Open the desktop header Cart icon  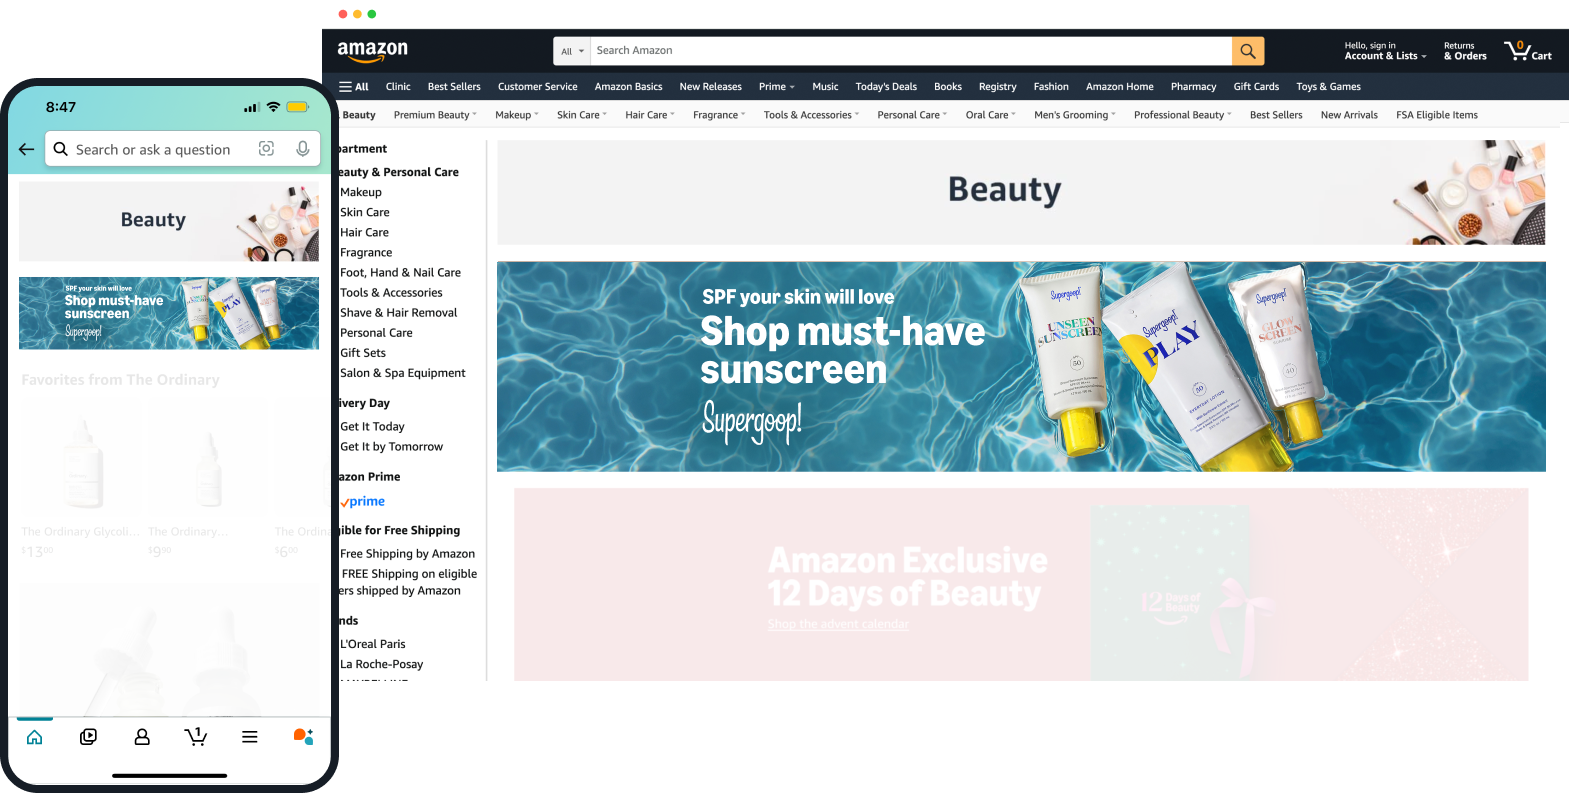(x=1528, y=50)
